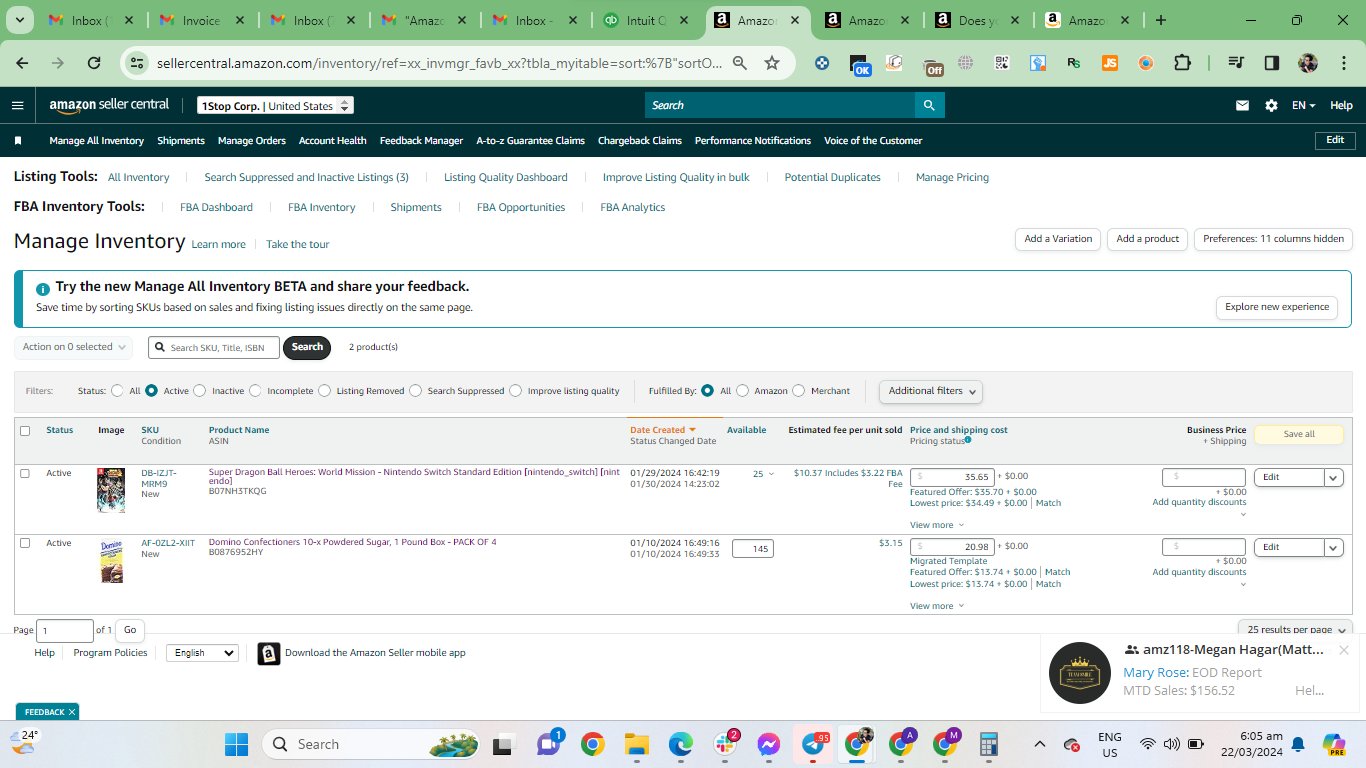Open the Chrome three-dot menu
The height and width of the screenshot is (768, 1366).
click(x=1343, y=63)
